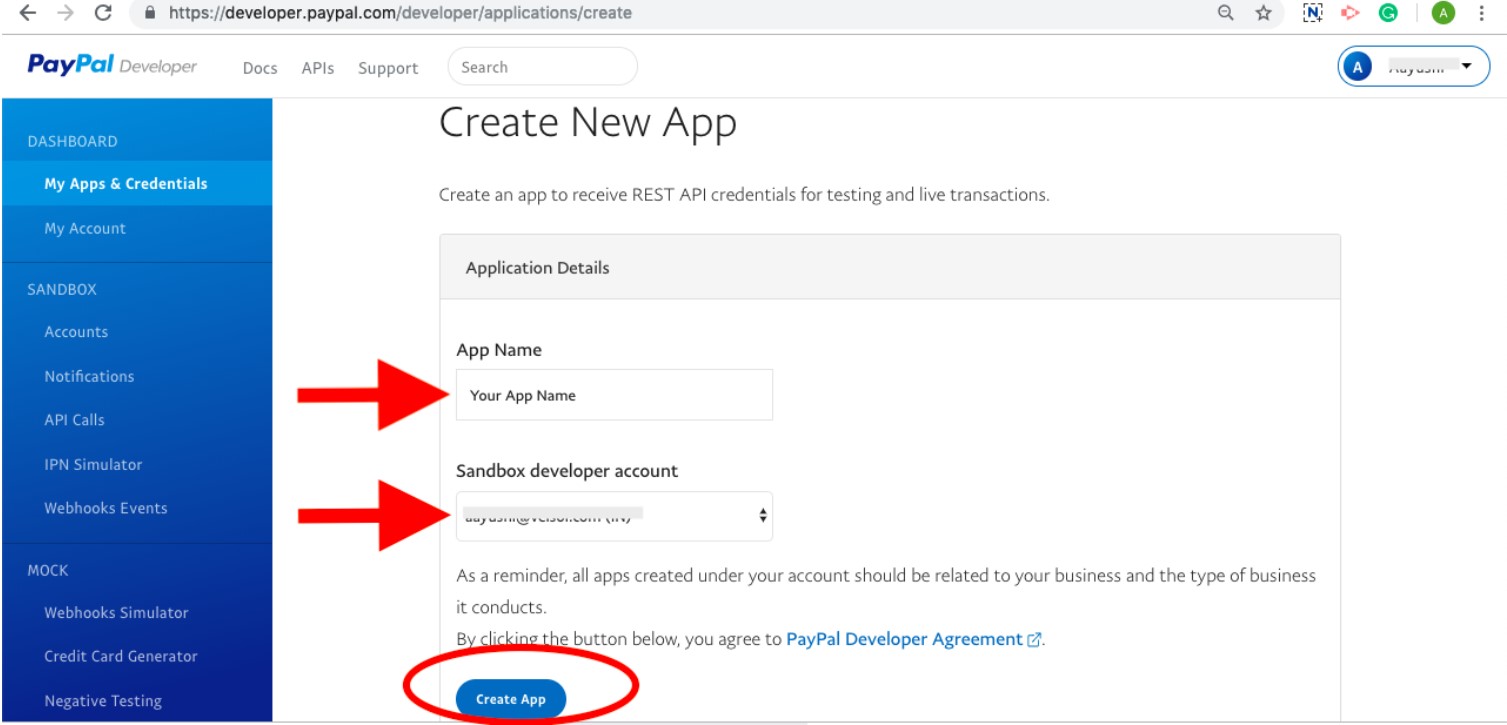Screen dimensions: 1507x725
Task: Click the DASHBOARD sidebar heading
Action: (x=72, y=141)
